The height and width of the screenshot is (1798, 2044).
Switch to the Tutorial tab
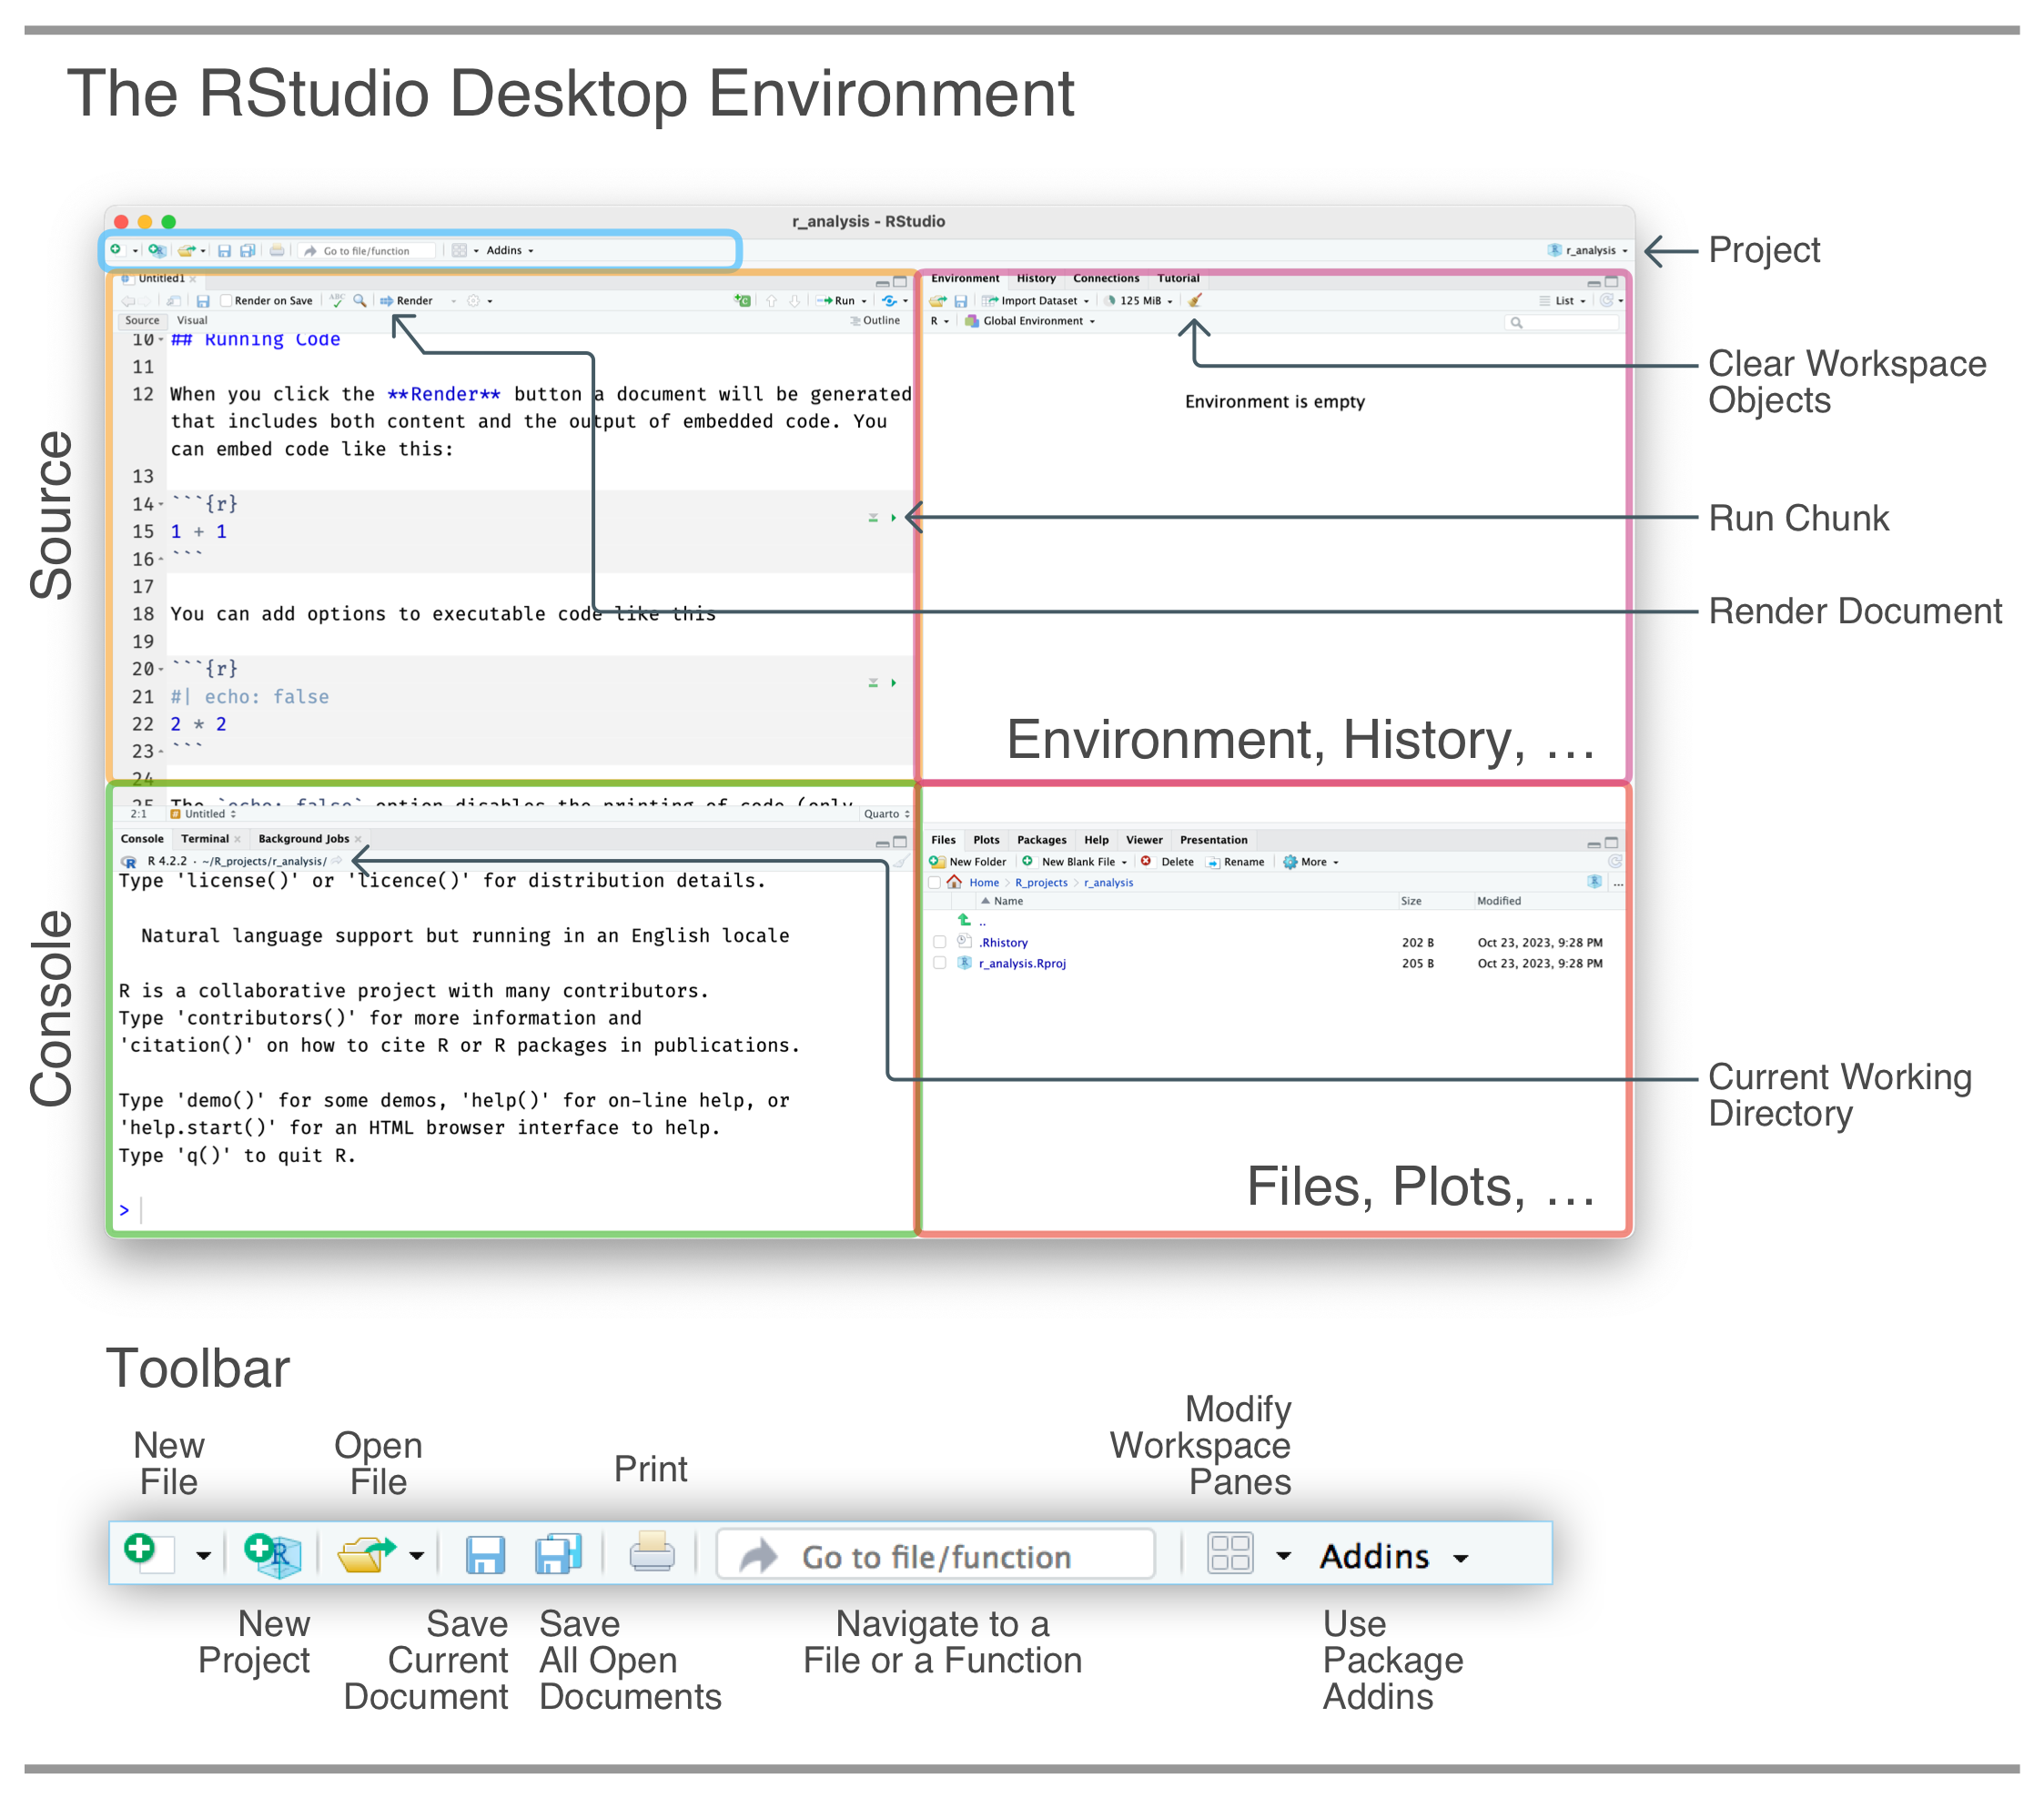pos(1178,279)
